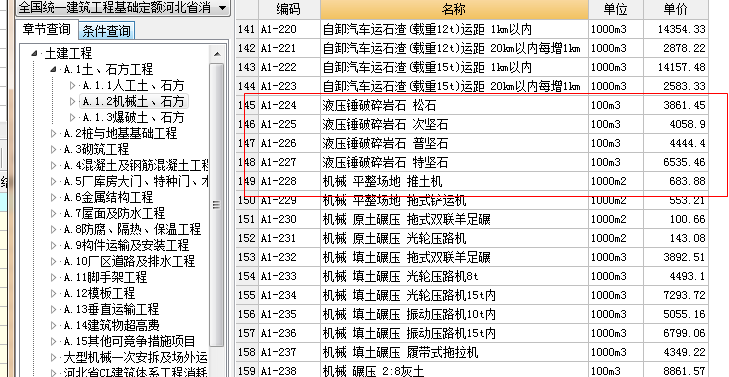Screen dimensions: 729x377
Task: Select A.8防腐、隔热、保温工程 tree item
Action: pyautogui.click(x=132, y=229)
